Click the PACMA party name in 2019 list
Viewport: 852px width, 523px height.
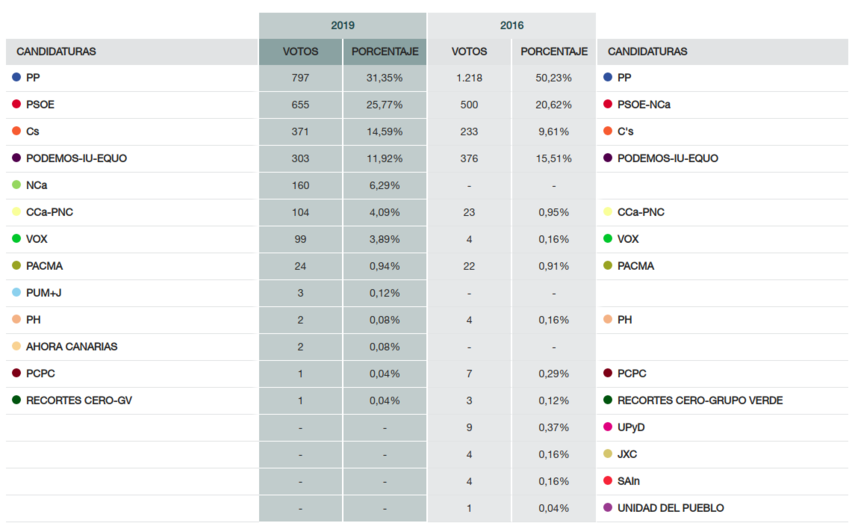click(44, 266)
